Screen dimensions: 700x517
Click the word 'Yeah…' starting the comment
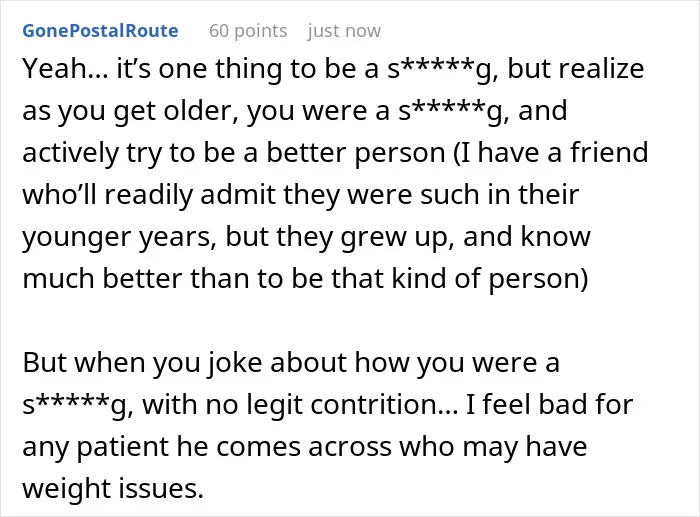coord(65,69)
